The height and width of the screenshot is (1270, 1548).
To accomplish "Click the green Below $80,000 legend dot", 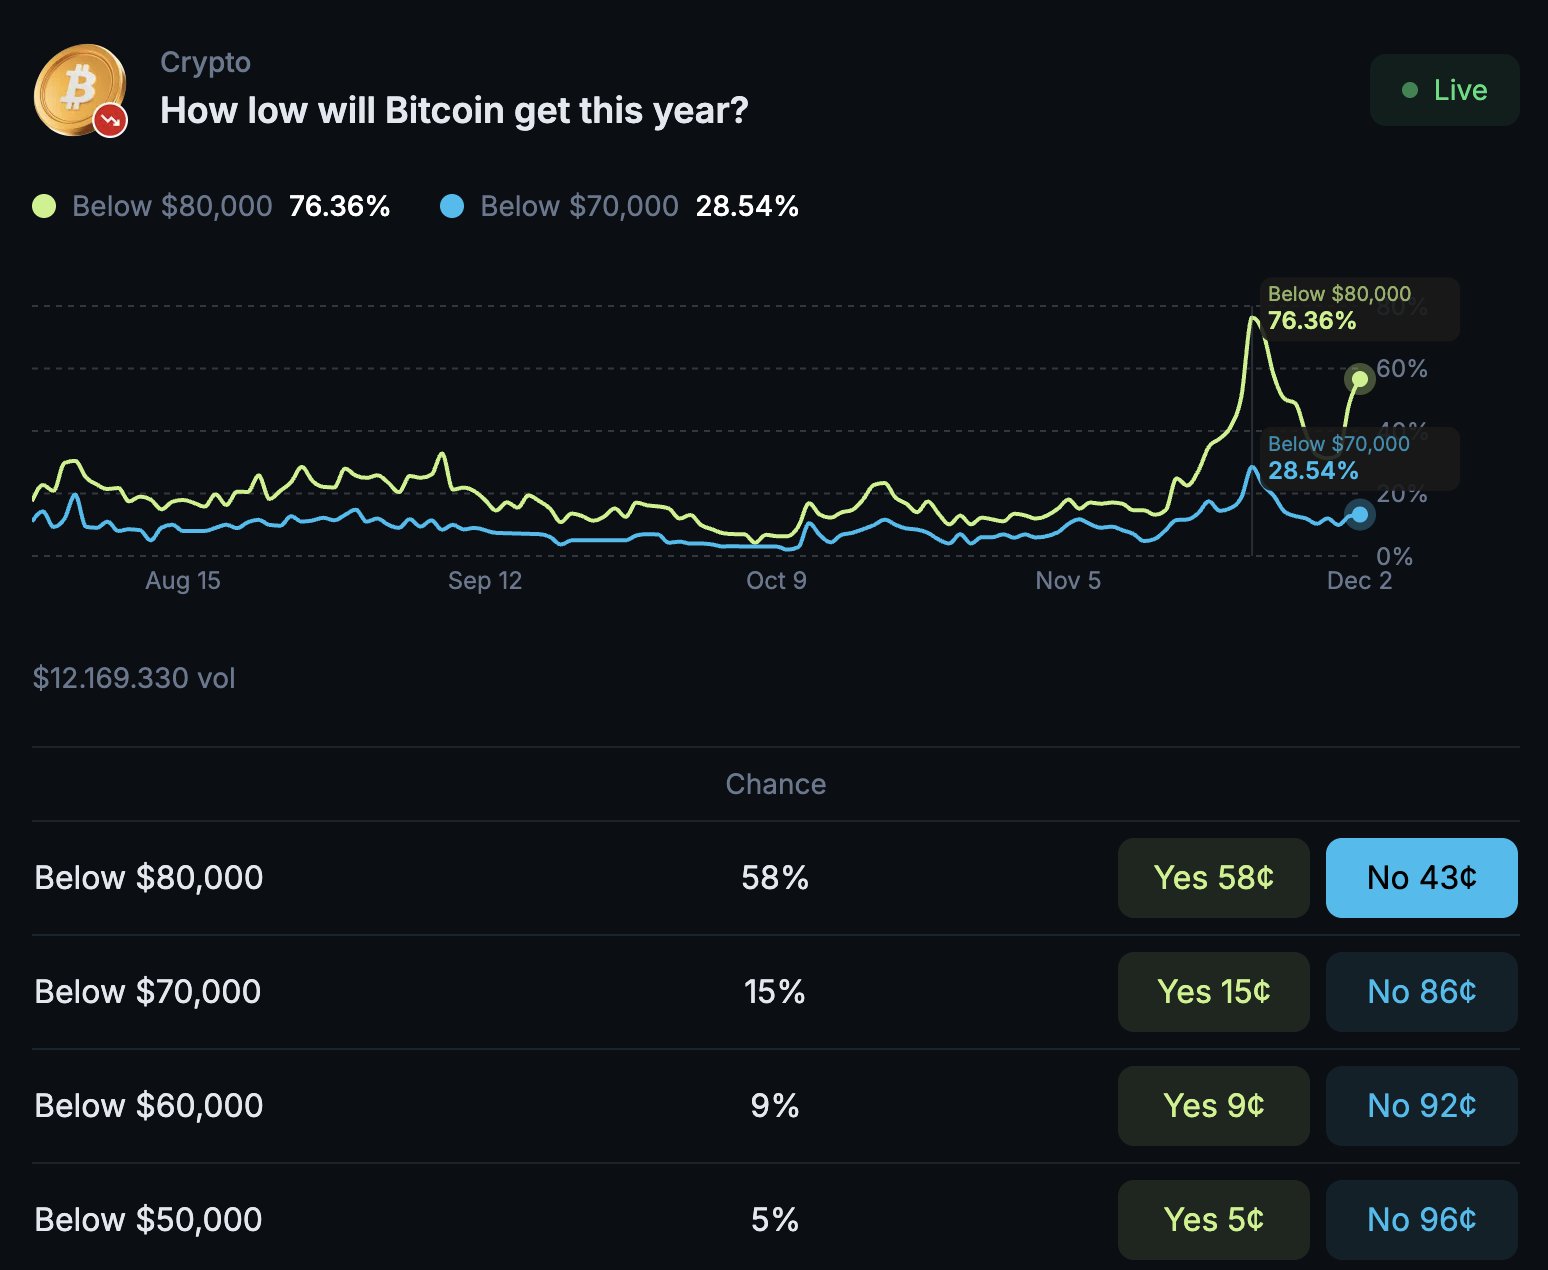I will tap(44, 206).
